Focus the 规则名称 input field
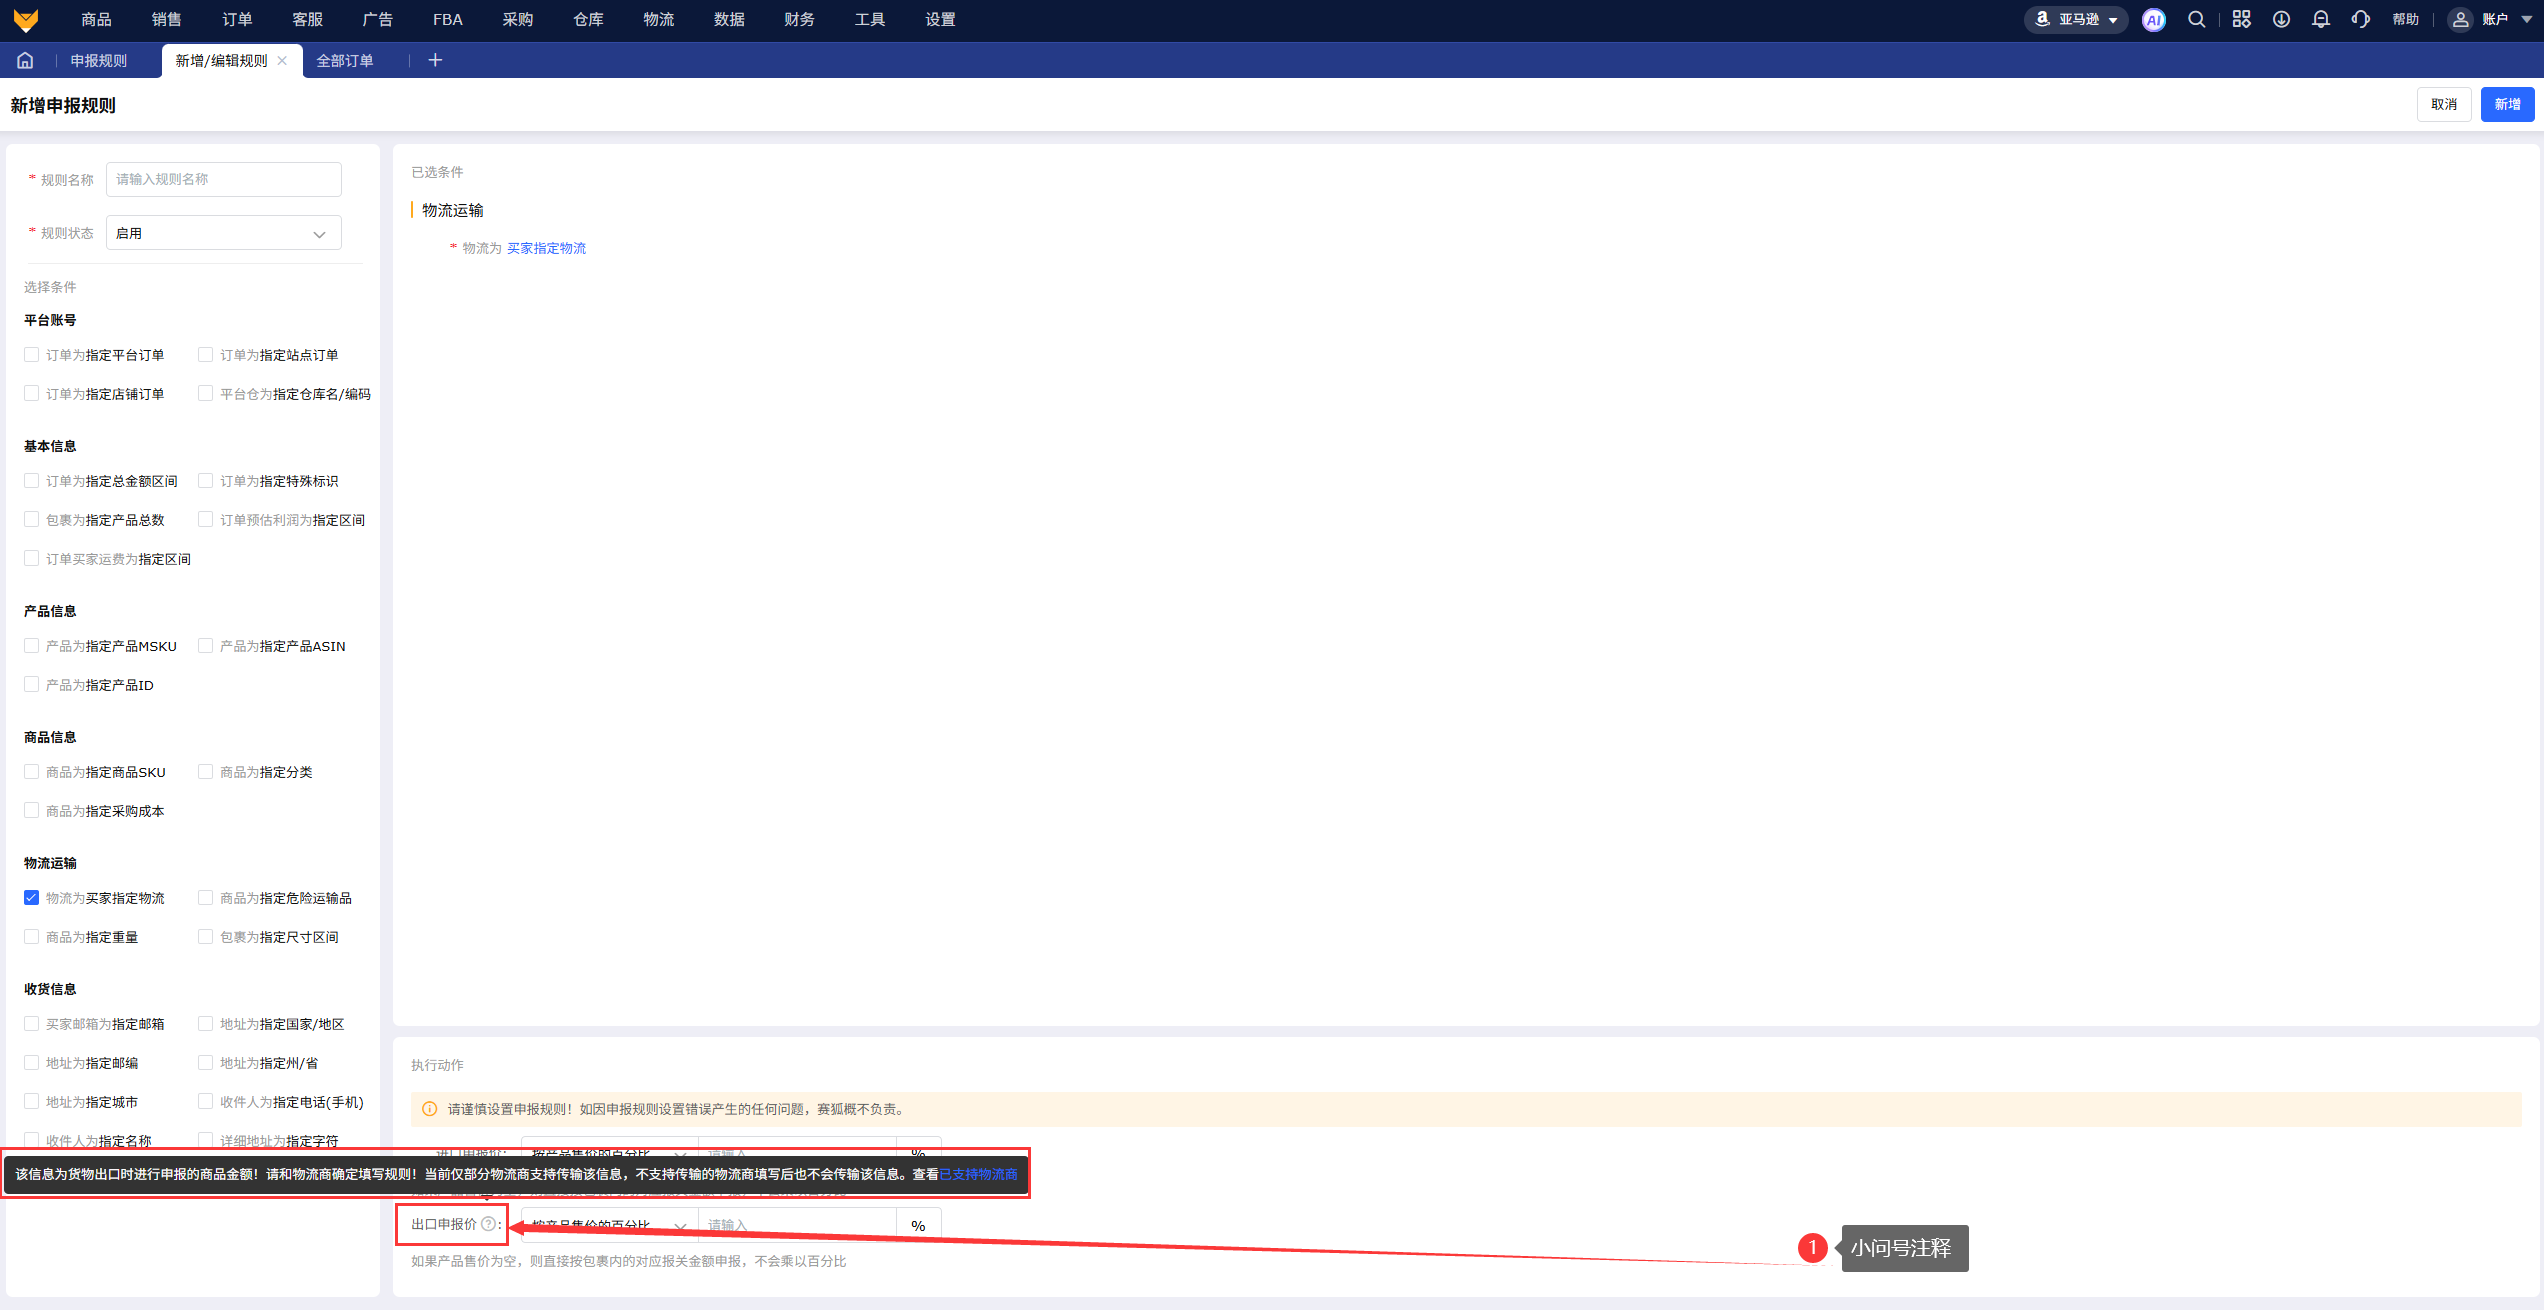This screenshot has width=2544, height=1310. pyautogui.click(x=223, y=180)
